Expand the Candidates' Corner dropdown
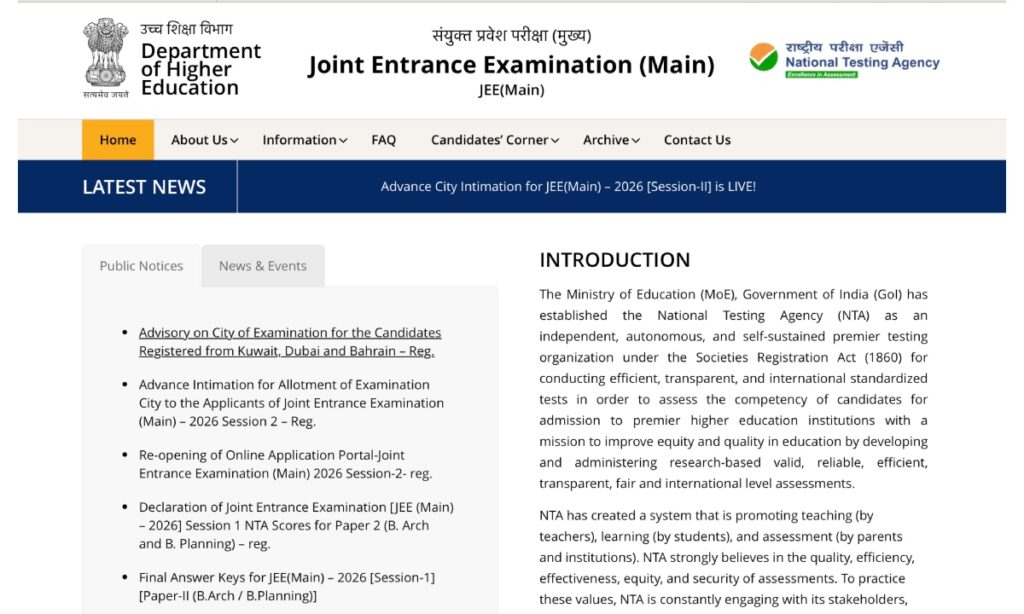1024x614 pixels. [x=494, y=140]
